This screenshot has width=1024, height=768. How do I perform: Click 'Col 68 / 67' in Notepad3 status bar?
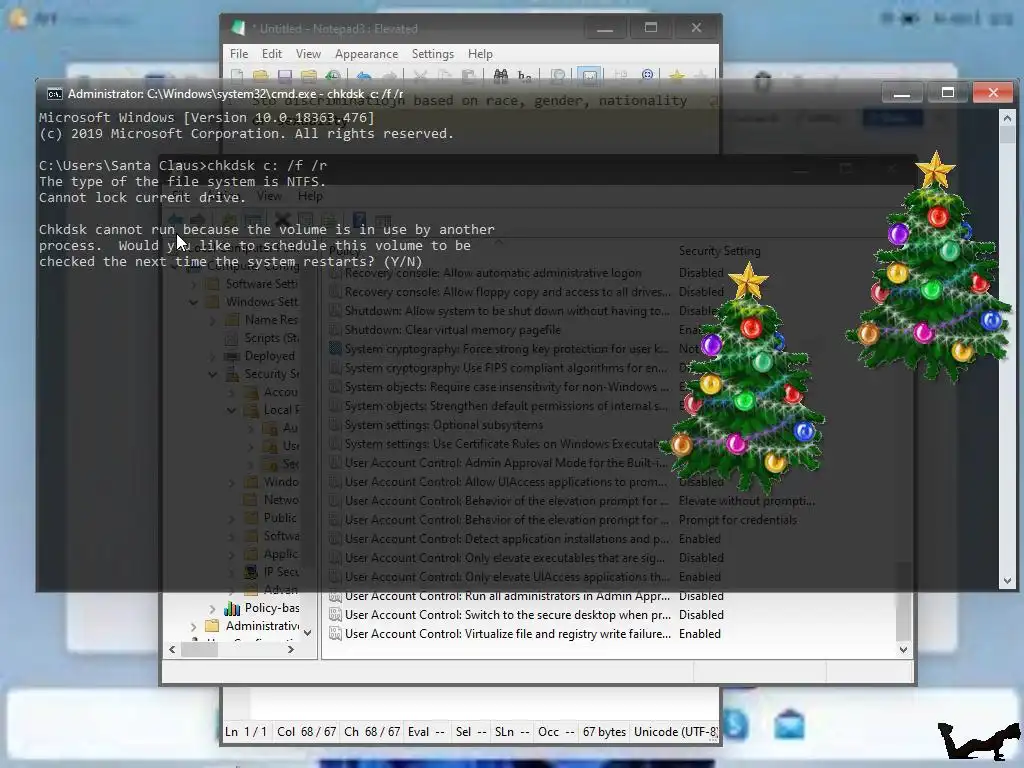[306, 731]
